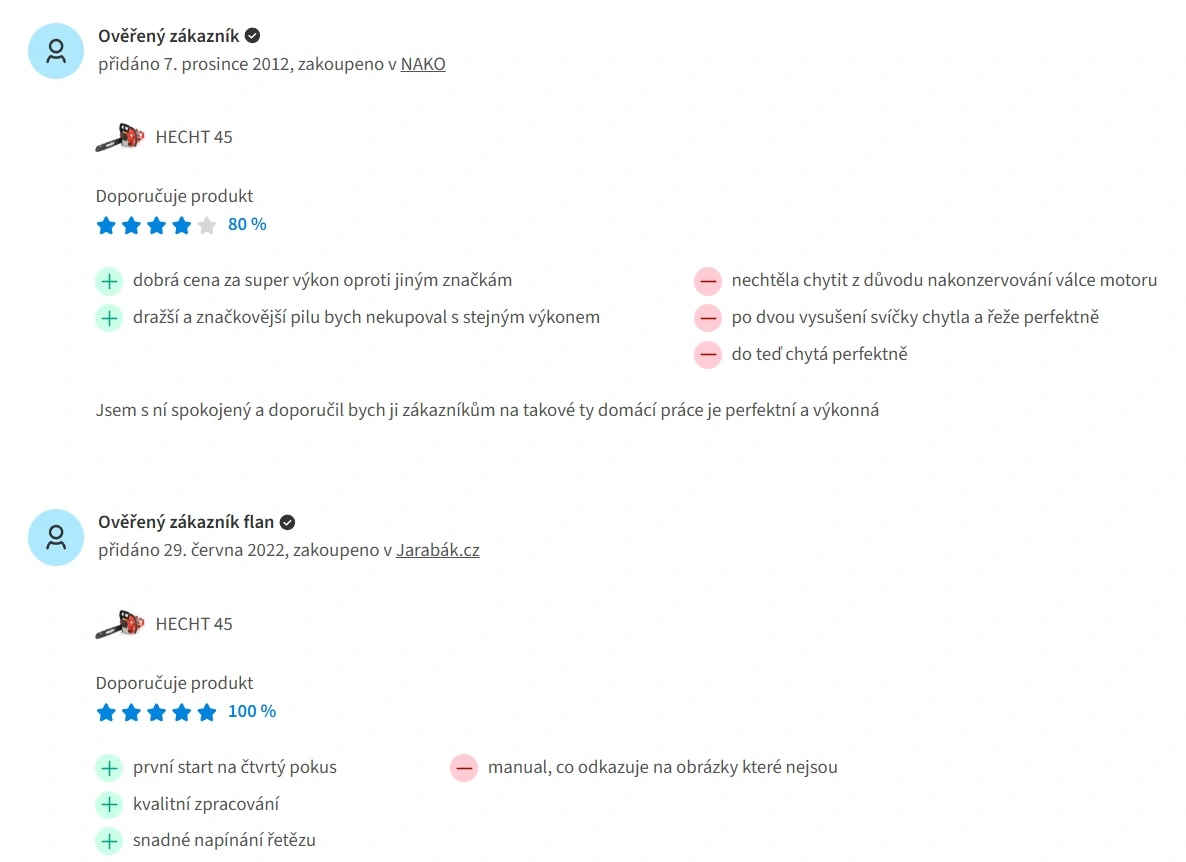The height and width of the screenshot is (862, 1186).
Task: Open the Jarabák.cz shop link
Action: tap(437, 550)
